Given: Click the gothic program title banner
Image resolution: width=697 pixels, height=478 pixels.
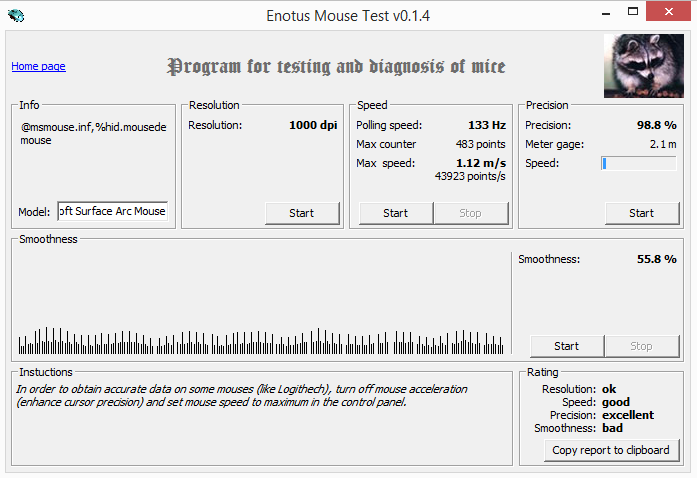Looking at the screenshot, I should [x=336, y=66].
